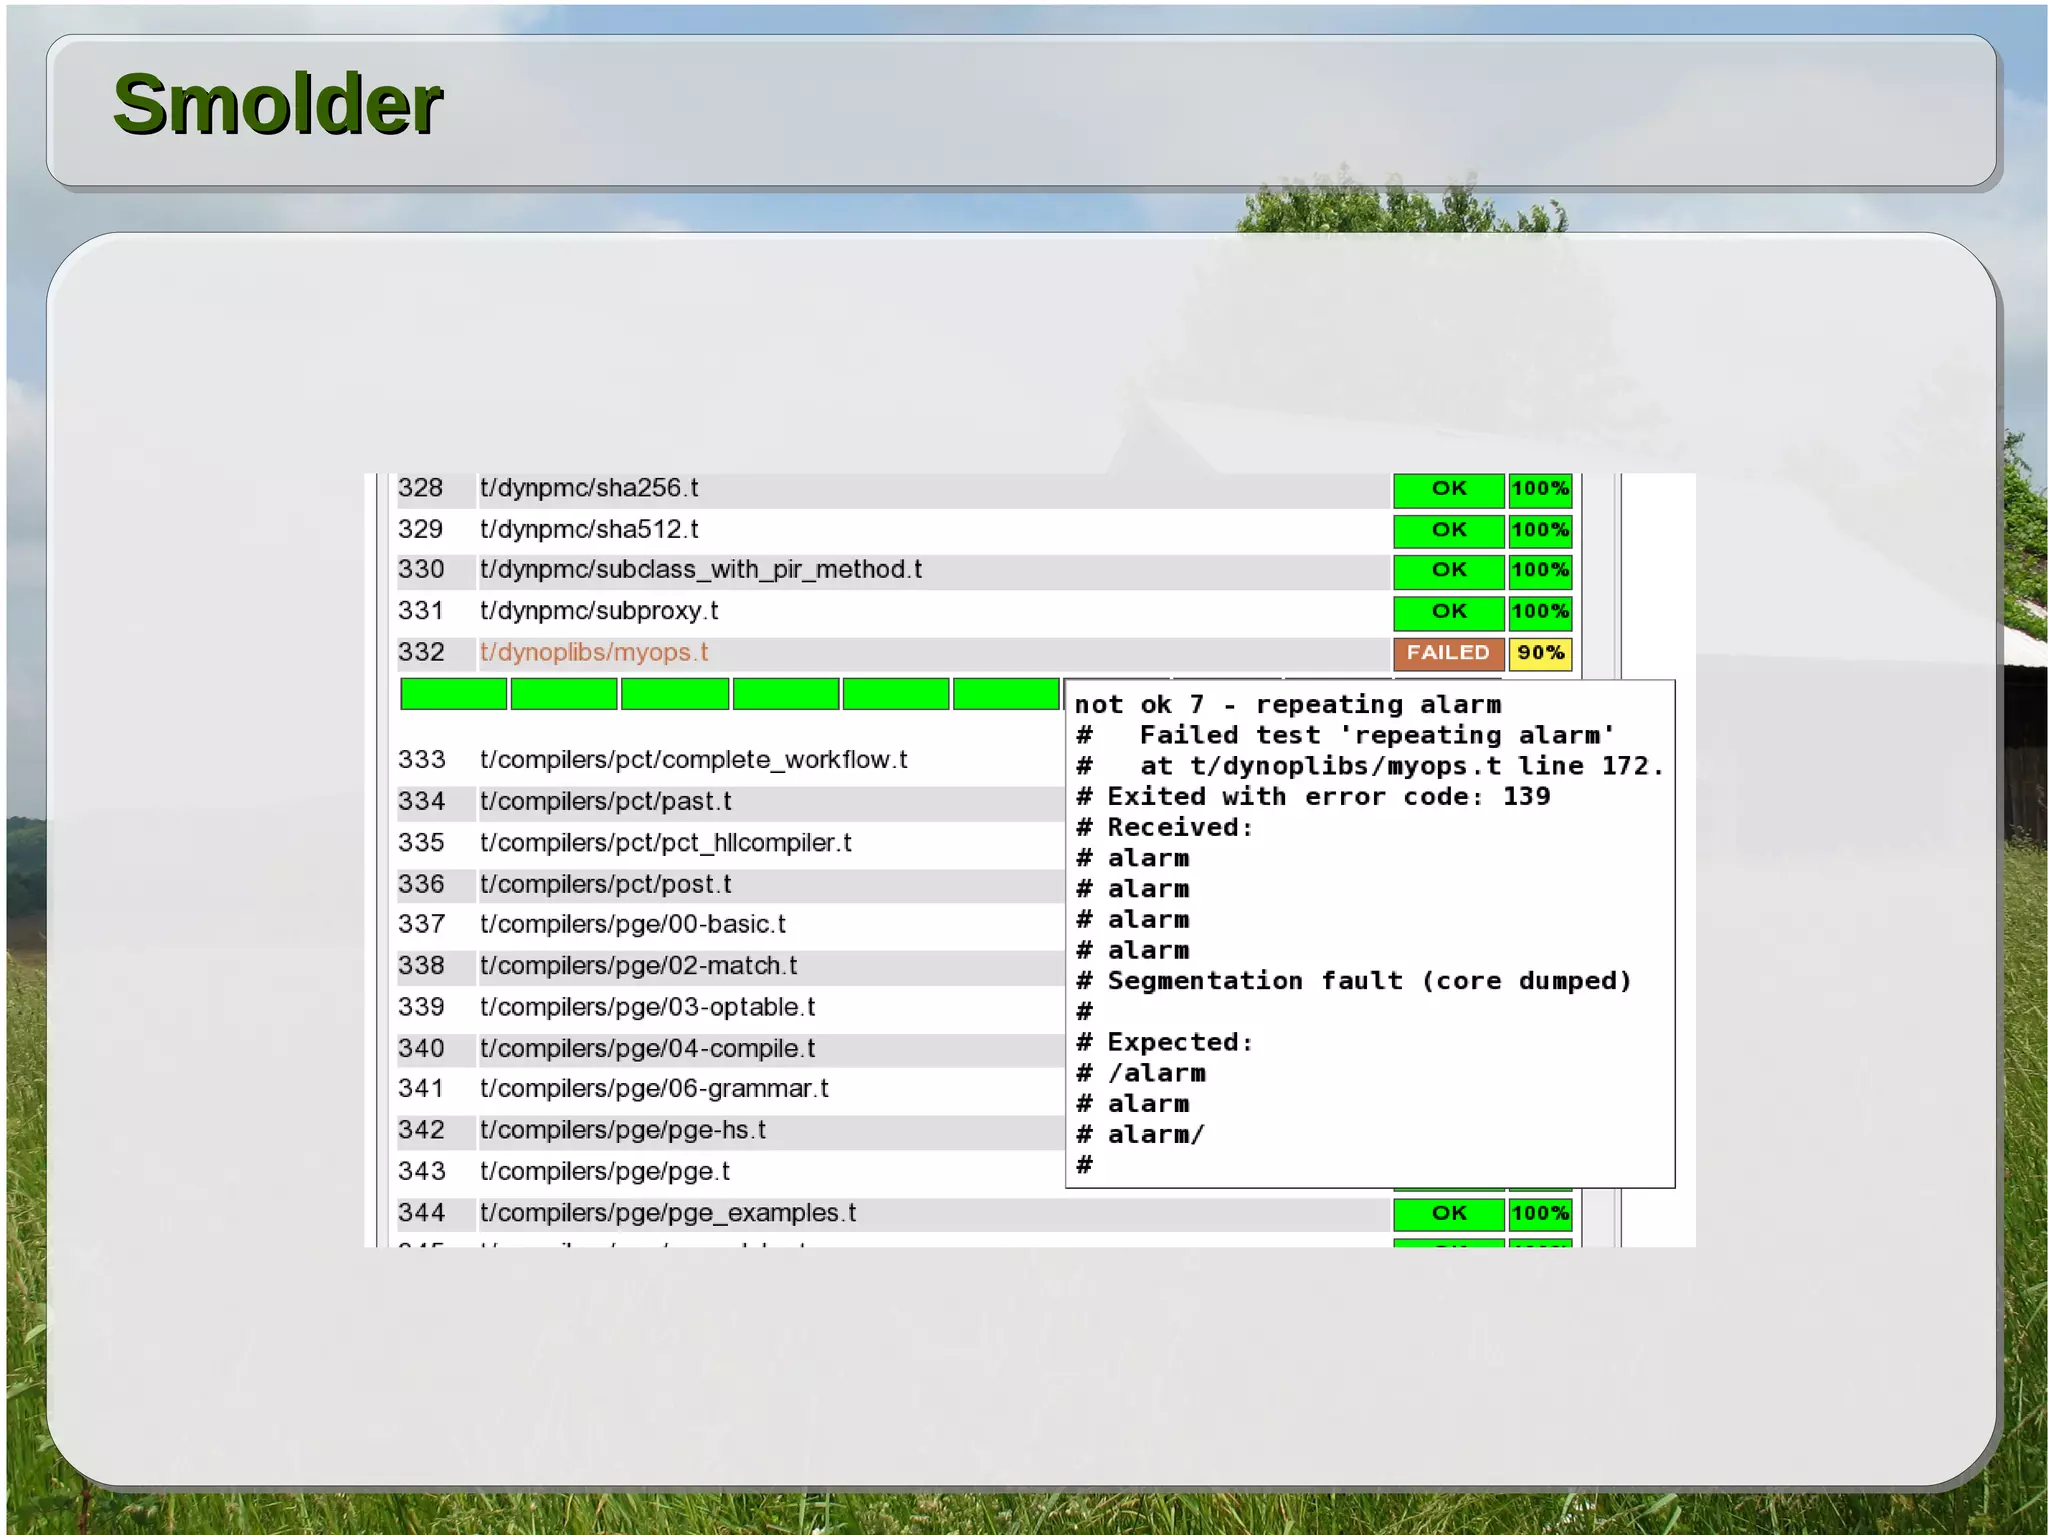Click the 100% badge for subproxy.t
The height and width of the screenshot is (1535, 2048).
click(x=1540, y=611)
